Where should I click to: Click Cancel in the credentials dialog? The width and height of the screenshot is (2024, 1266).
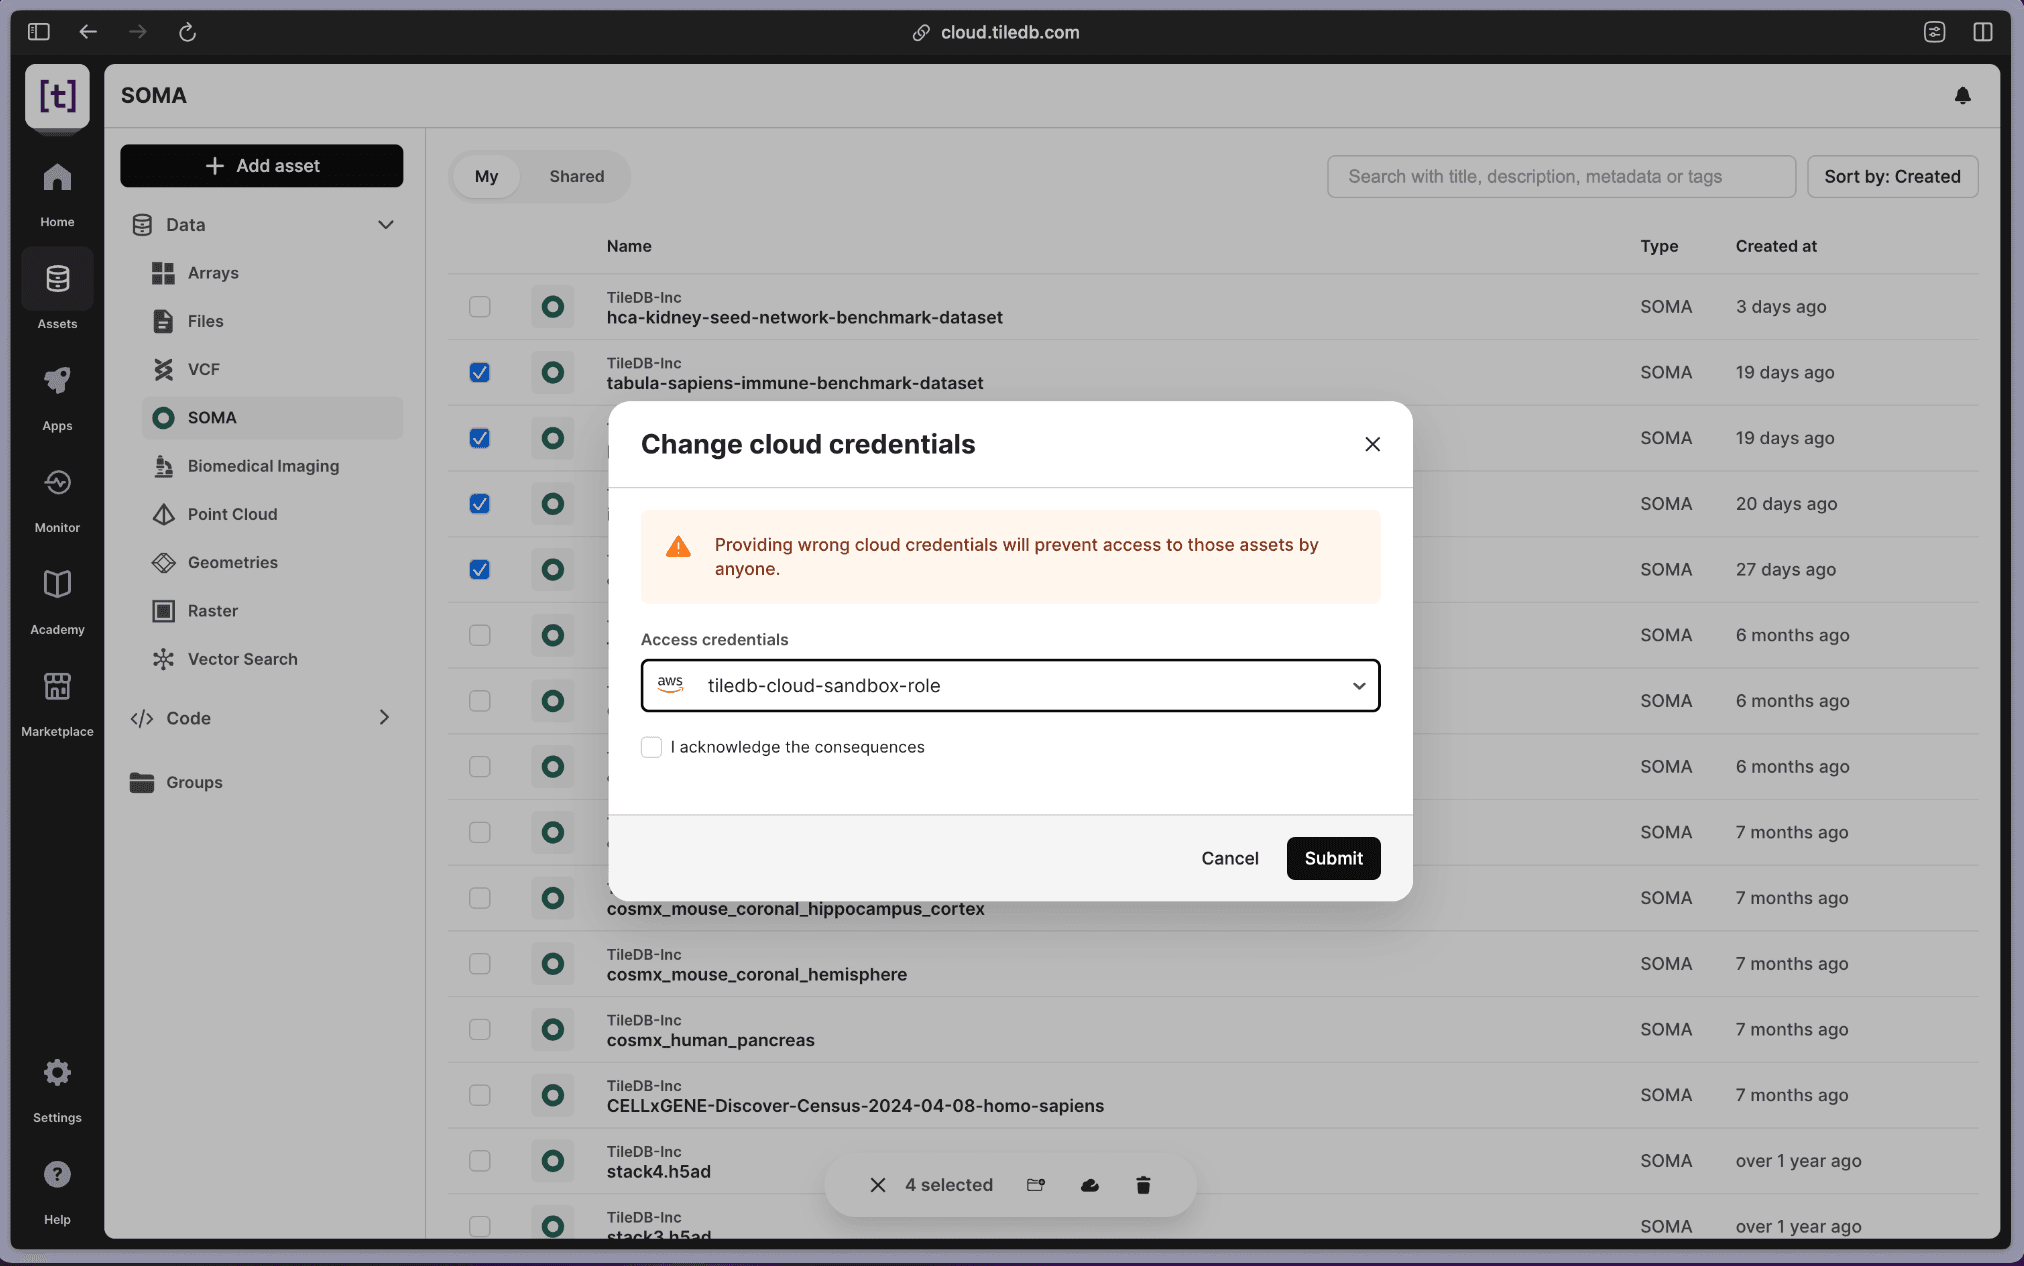pos(1229,858)
